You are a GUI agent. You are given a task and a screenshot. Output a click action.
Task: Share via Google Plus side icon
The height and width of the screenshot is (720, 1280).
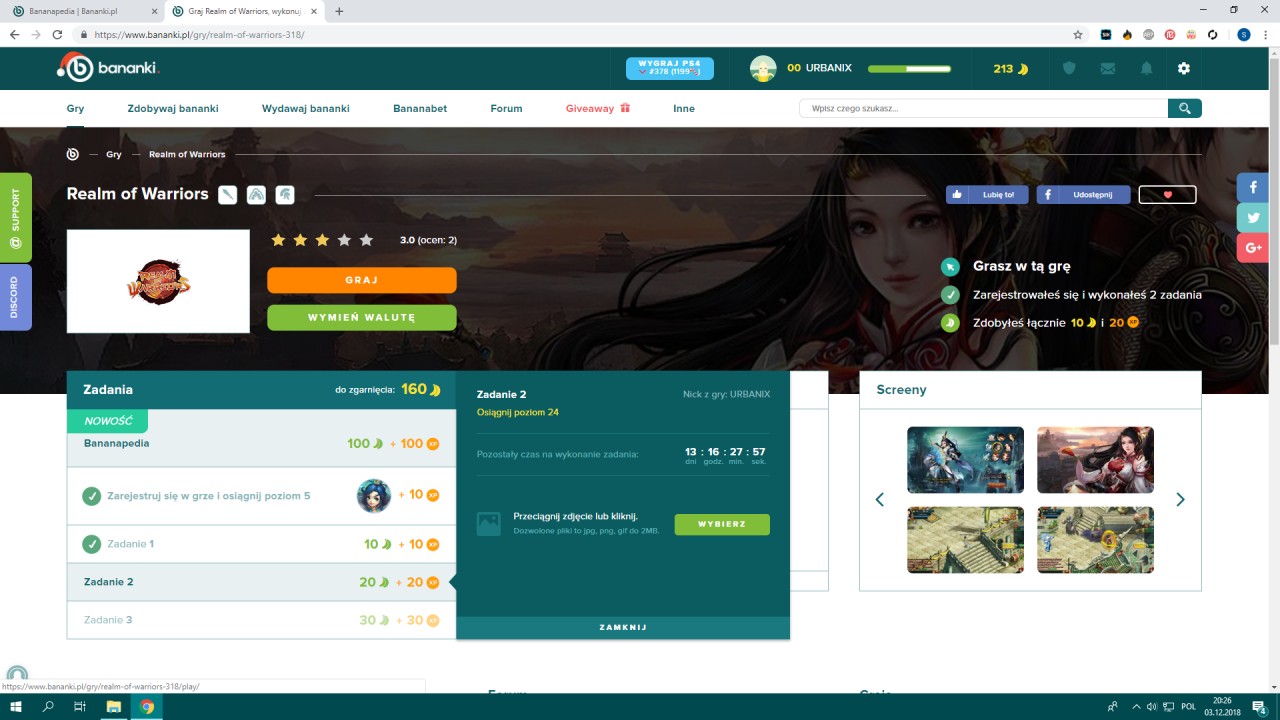1253,247
